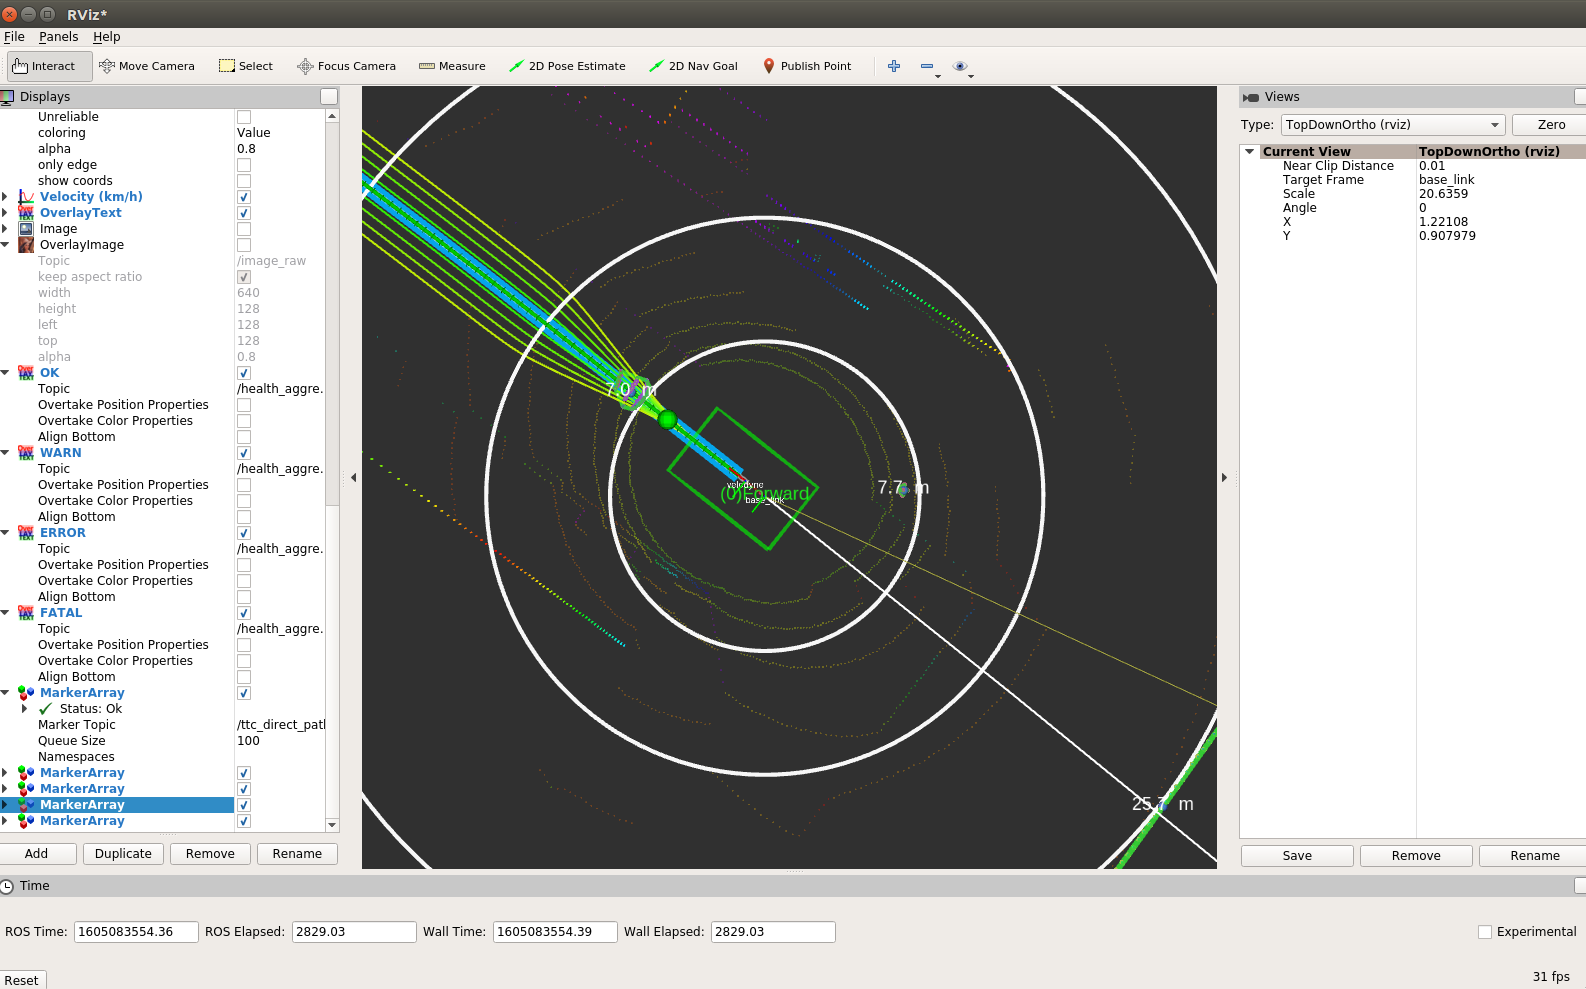Expand the Status: Ok entry

pyautogui.click(x=25, y=709)
